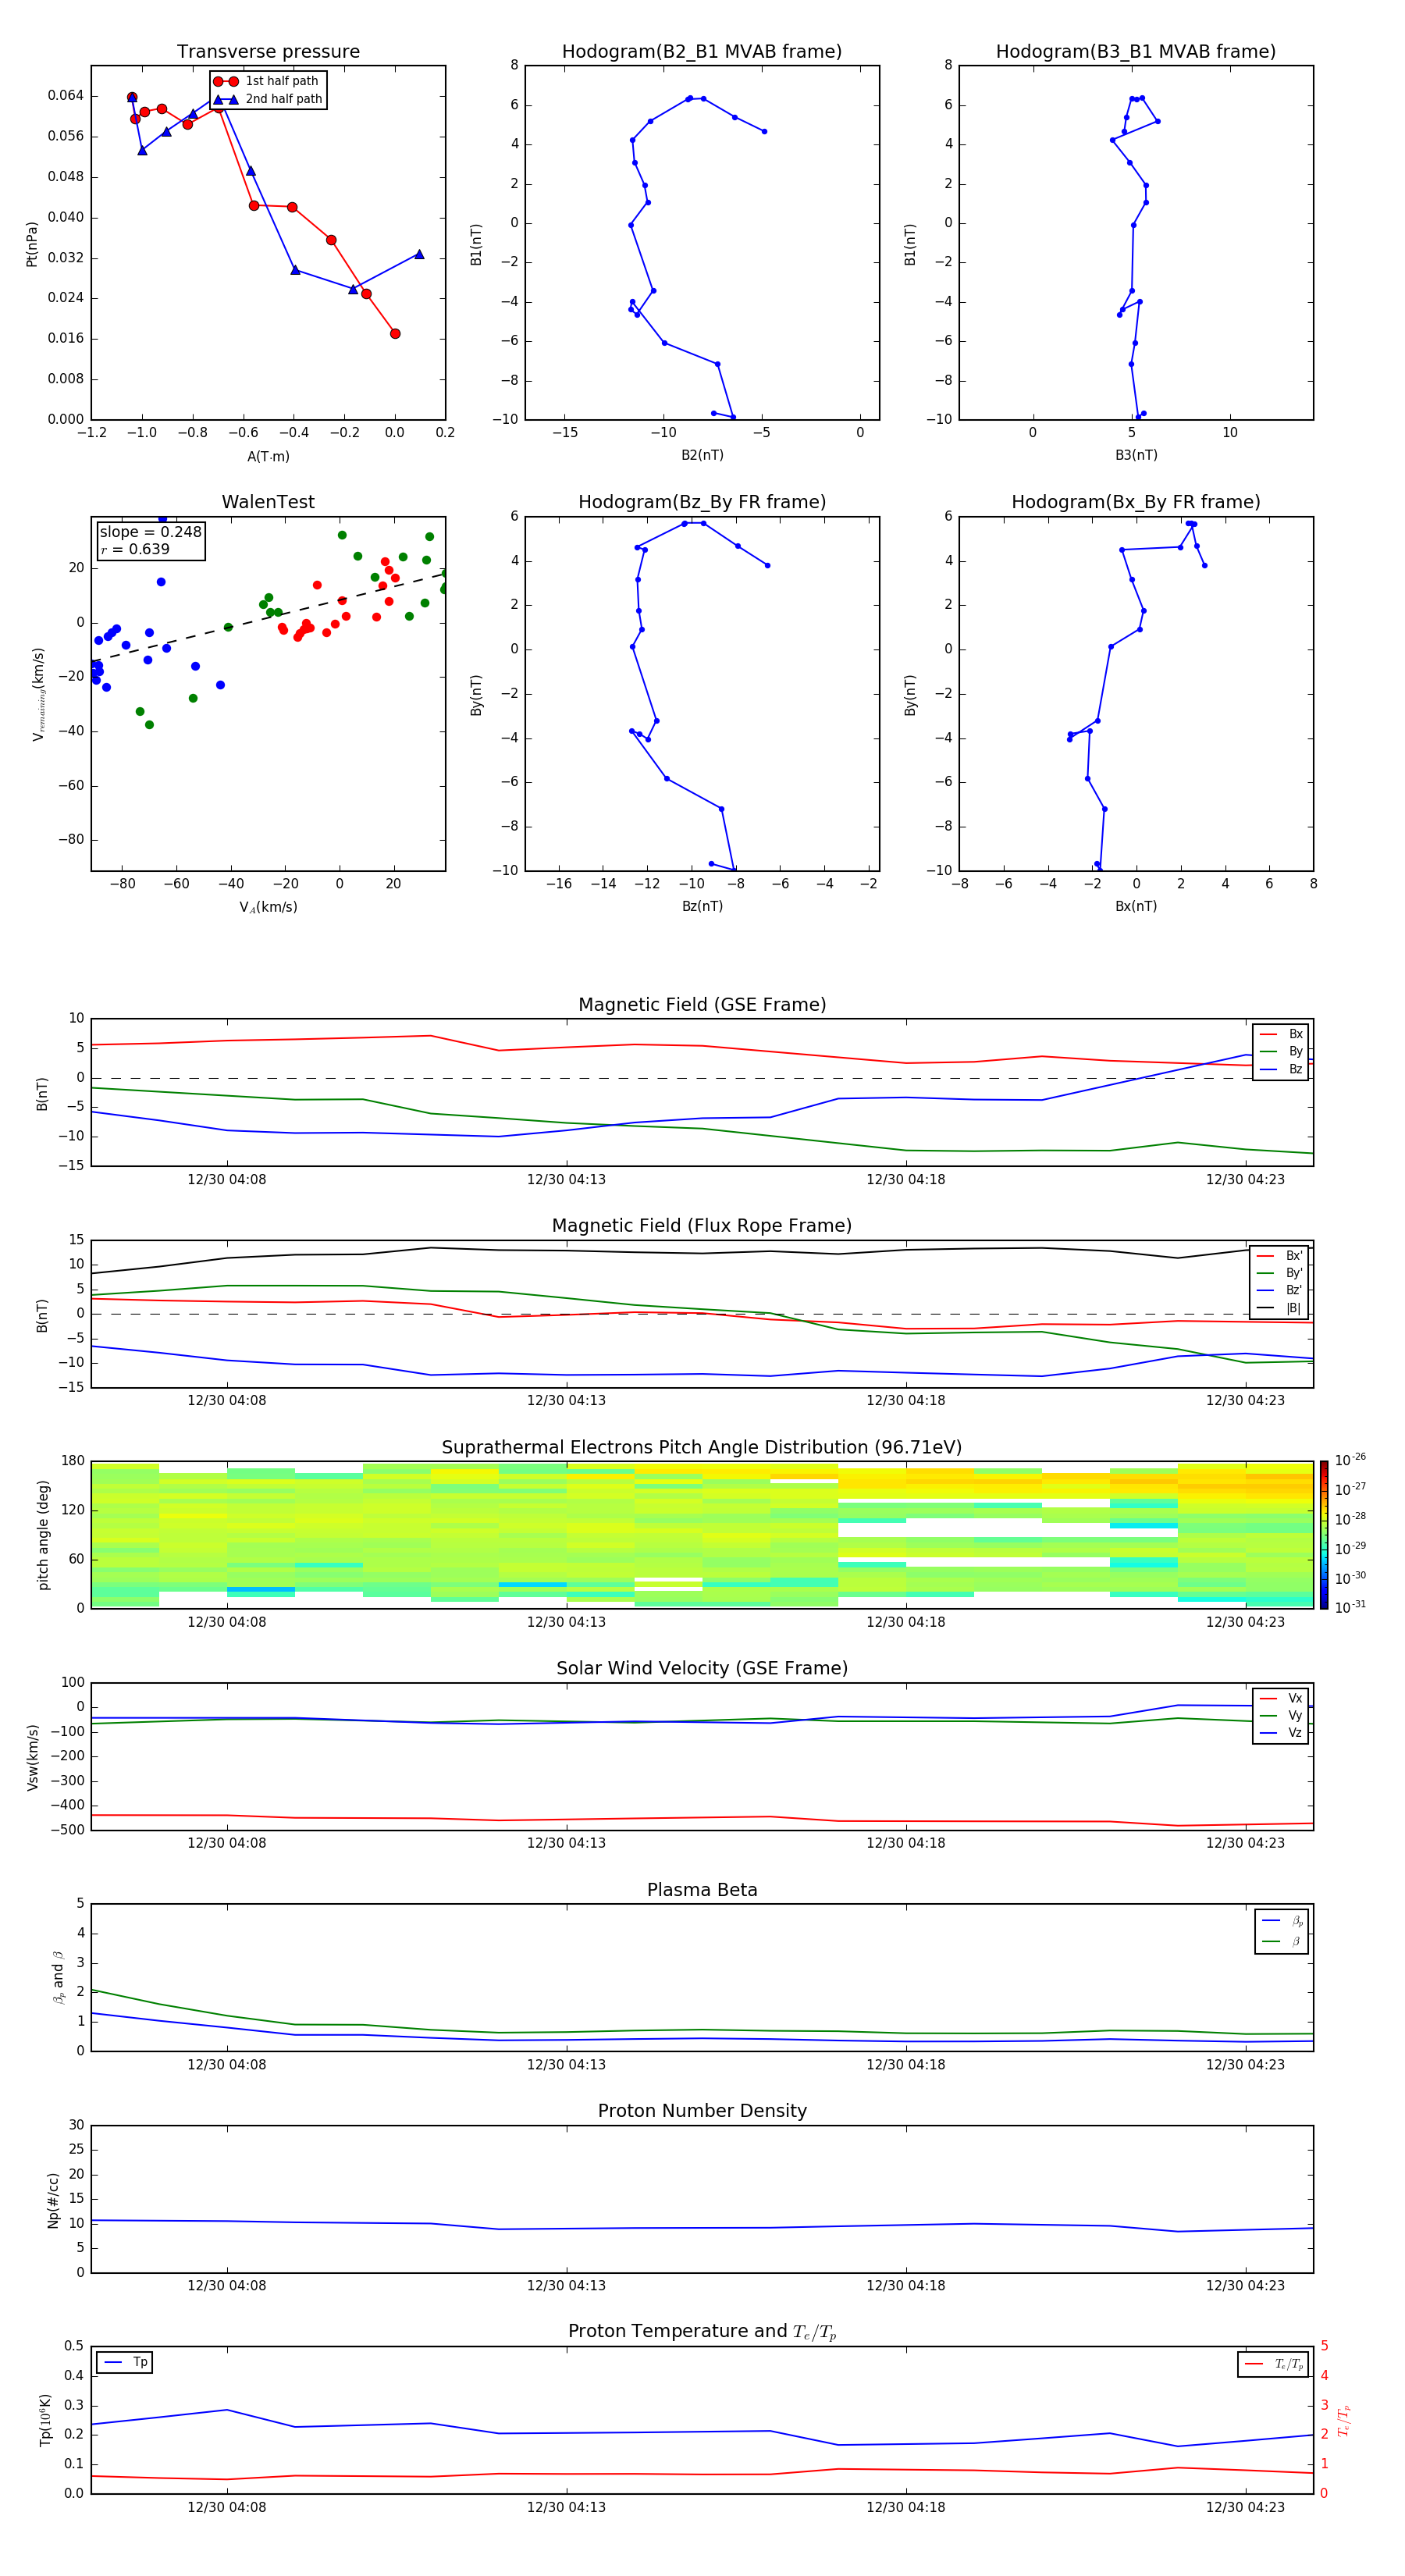Click "12/30 04:23" tick under Proton Temperature plot

pos(1245,2508)
